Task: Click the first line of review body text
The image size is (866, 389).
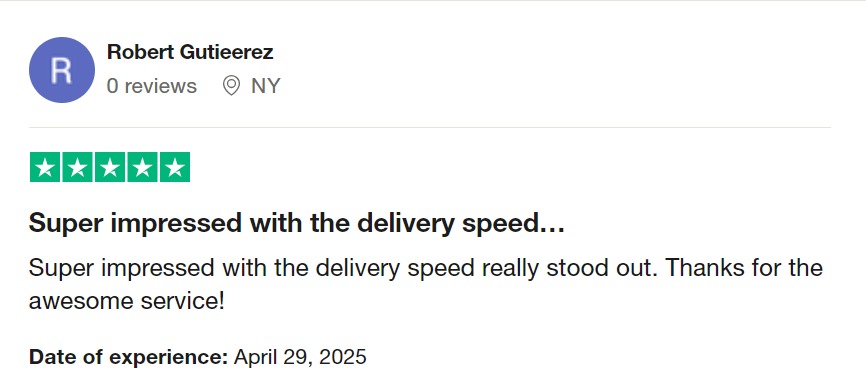Action: 426,269
